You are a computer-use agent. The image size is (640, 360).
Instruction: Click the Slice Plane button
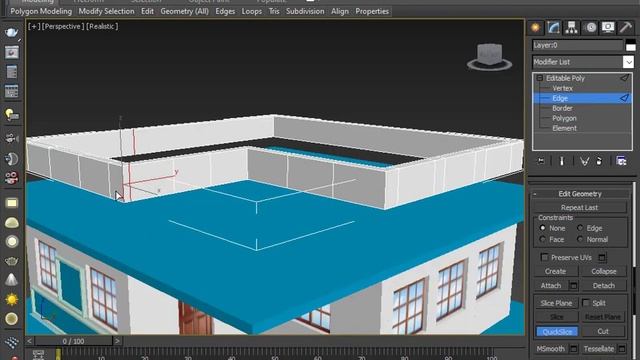[556, 303]
